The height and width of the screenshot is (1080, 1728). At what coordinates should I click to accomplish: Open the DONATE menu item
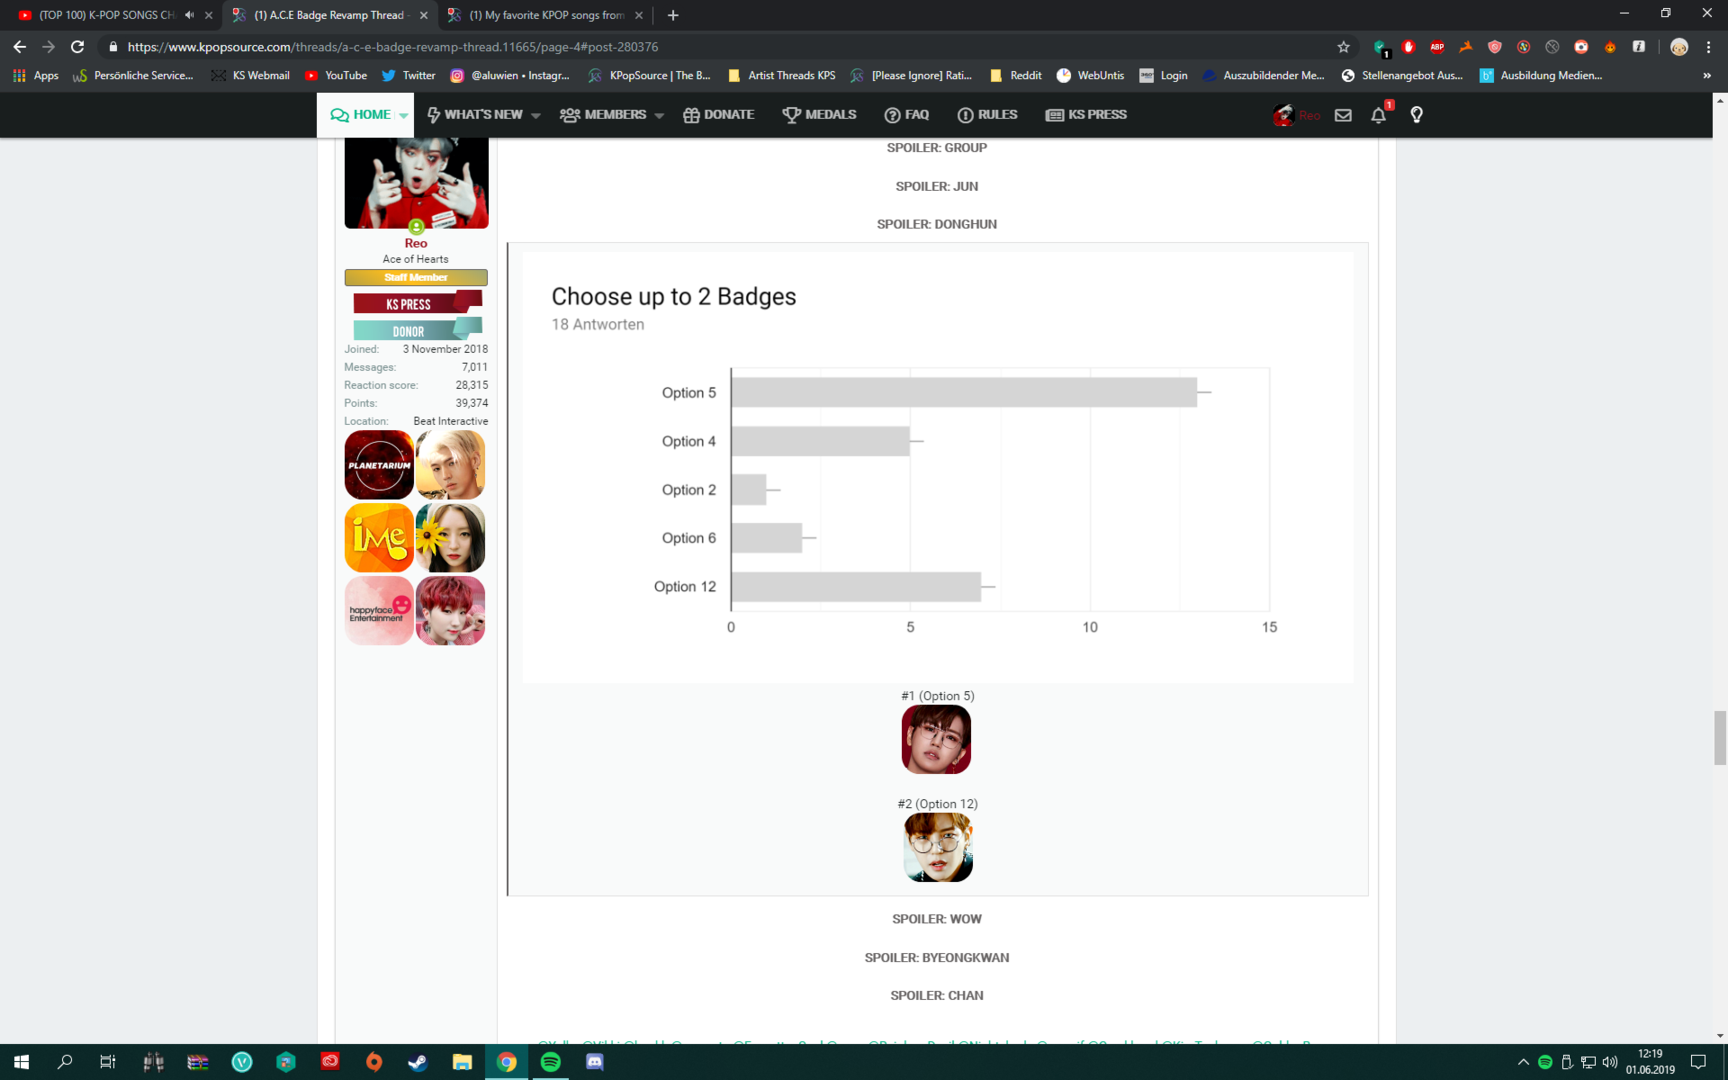(718, 115)
